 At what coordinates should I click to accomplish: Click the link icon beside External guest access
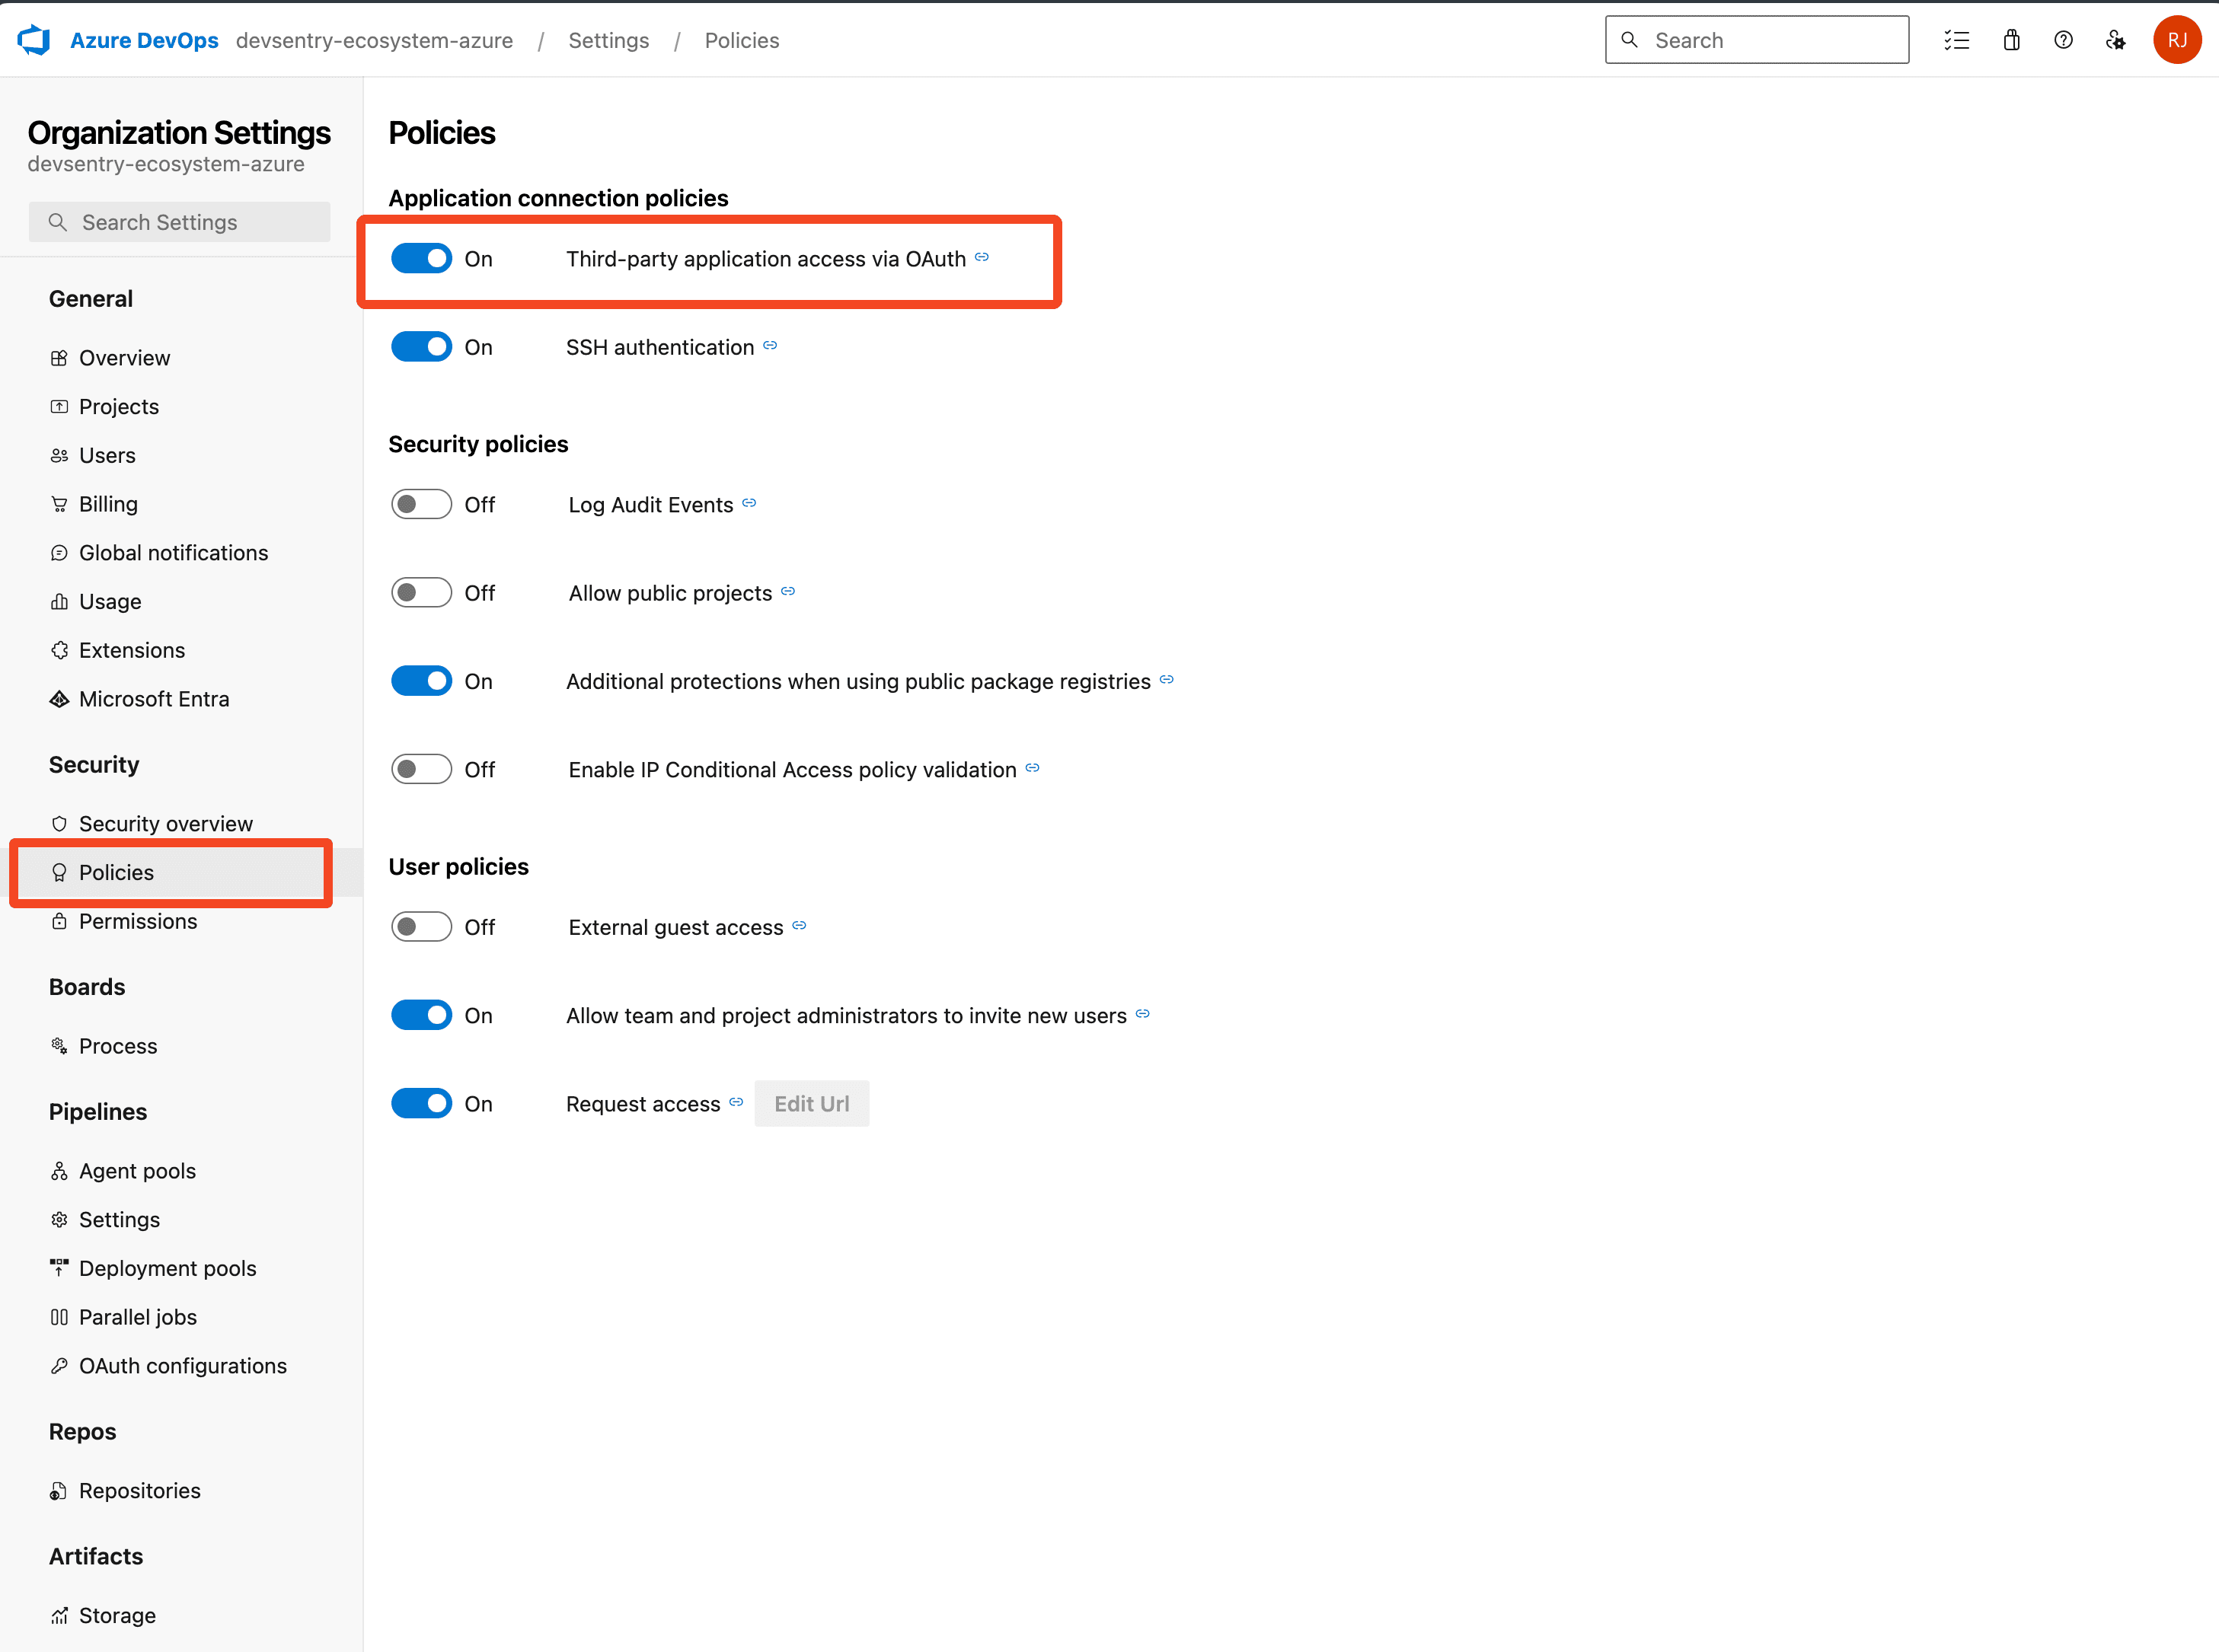799,926
